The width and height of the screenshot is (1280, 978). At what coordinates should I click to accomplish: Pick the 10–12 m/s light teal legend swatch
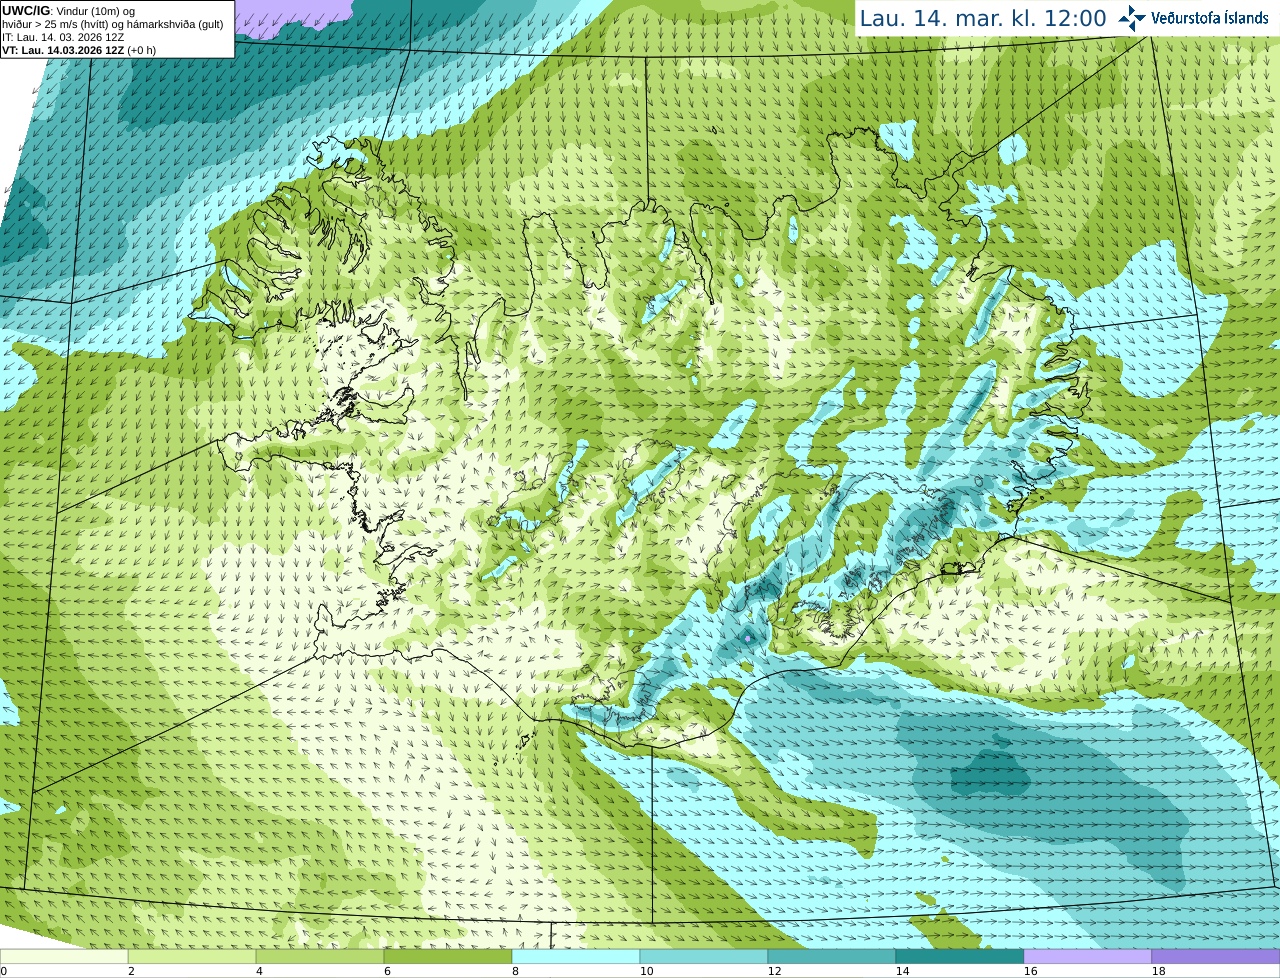704,956
